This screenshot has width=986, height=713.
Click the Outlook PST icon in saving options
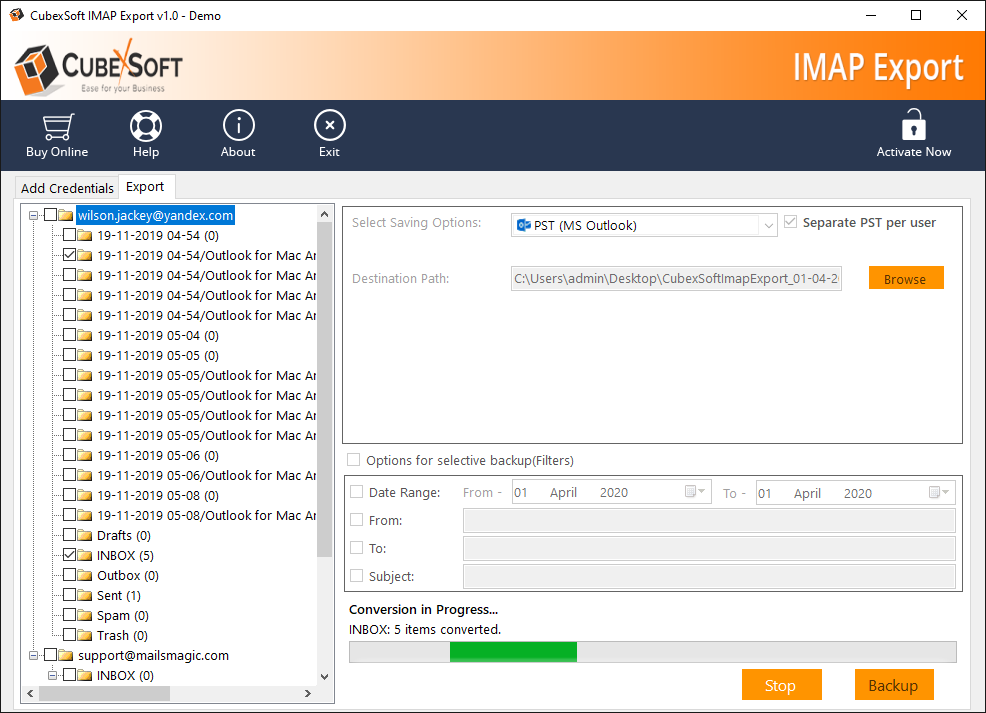523,225
